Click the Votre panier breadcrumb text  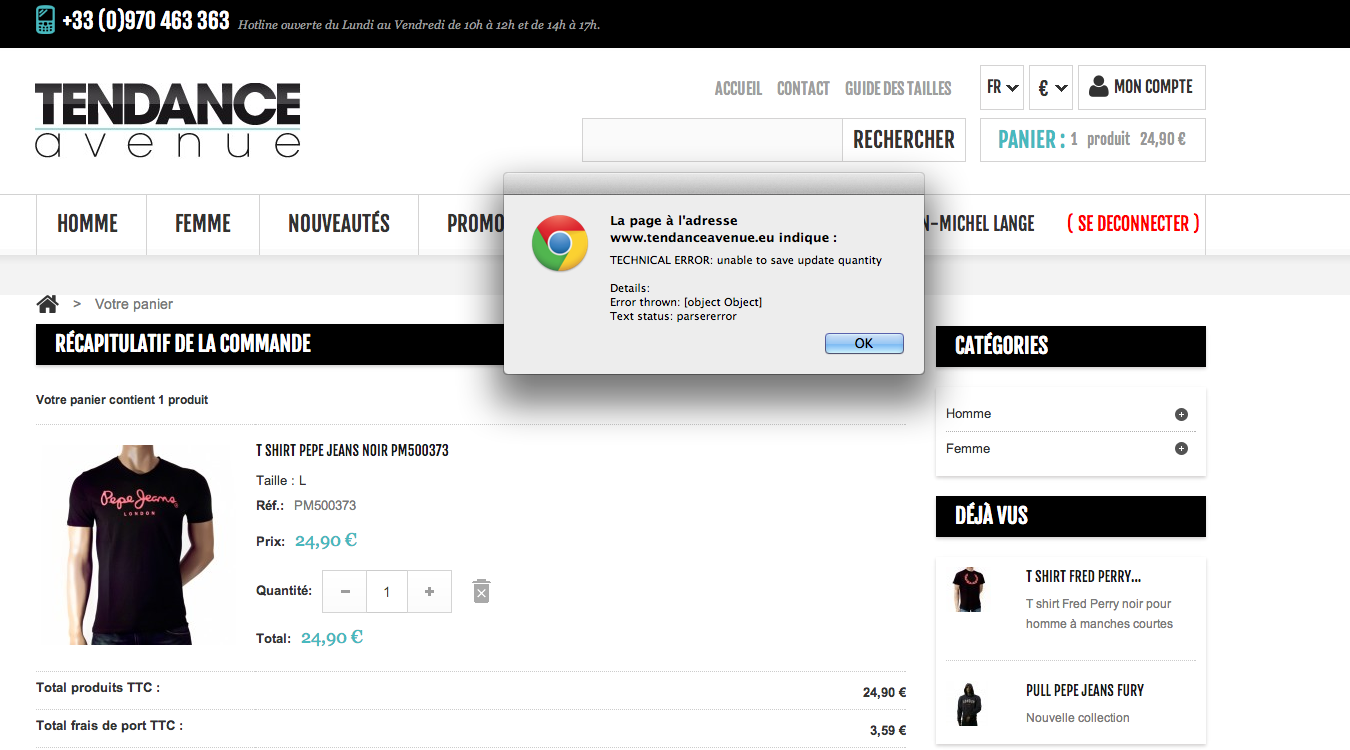pos(134,304)
